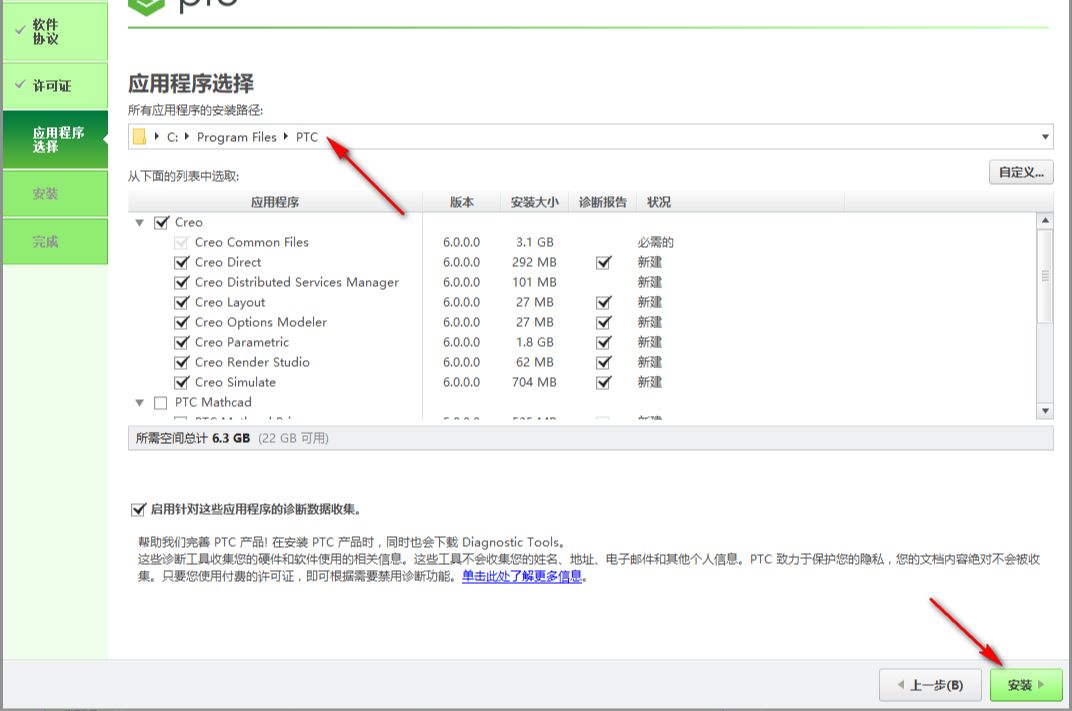This screenshot has width=1072, height=711.
Task: Uncheck Creo Render Studio
Action: pos(181,362)
